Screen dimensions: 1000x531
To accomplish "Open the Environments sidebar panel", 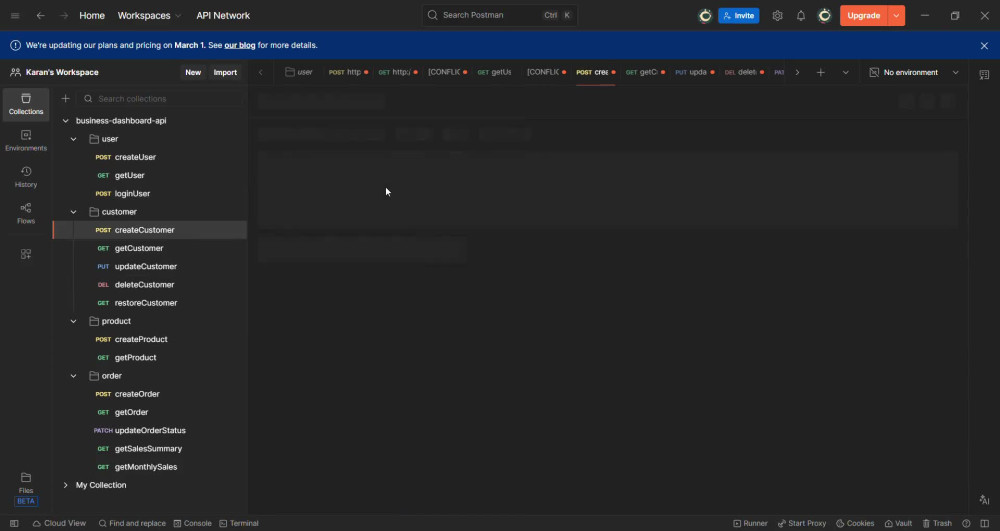I will point(26,141).
